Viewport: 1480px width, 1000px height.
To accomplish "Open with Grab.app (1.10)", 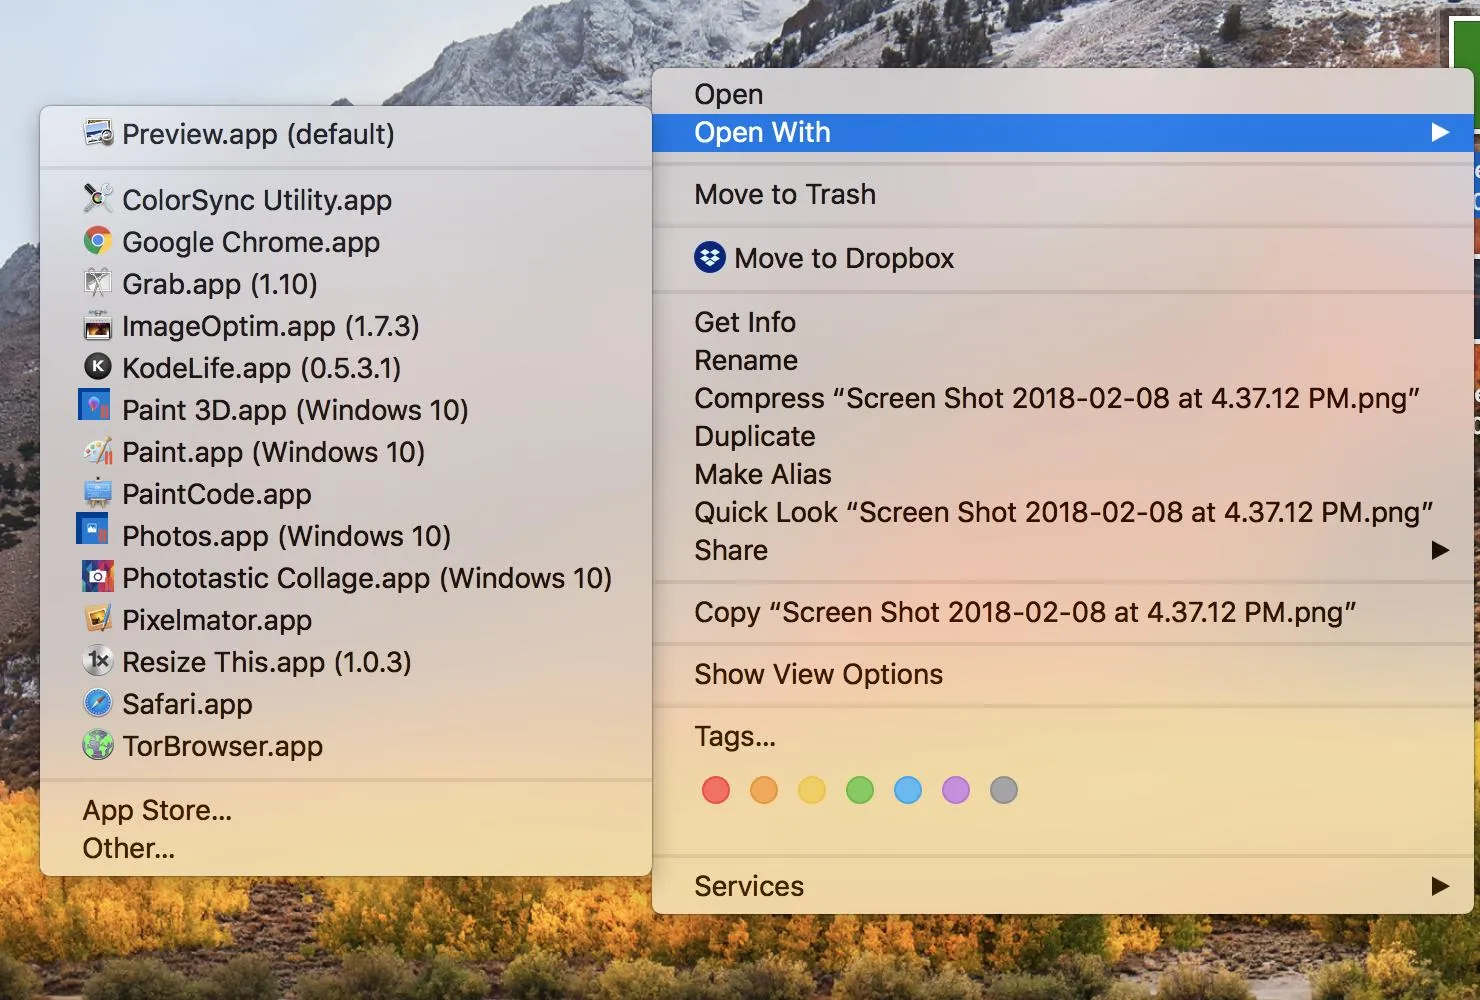I will [346, 284].
